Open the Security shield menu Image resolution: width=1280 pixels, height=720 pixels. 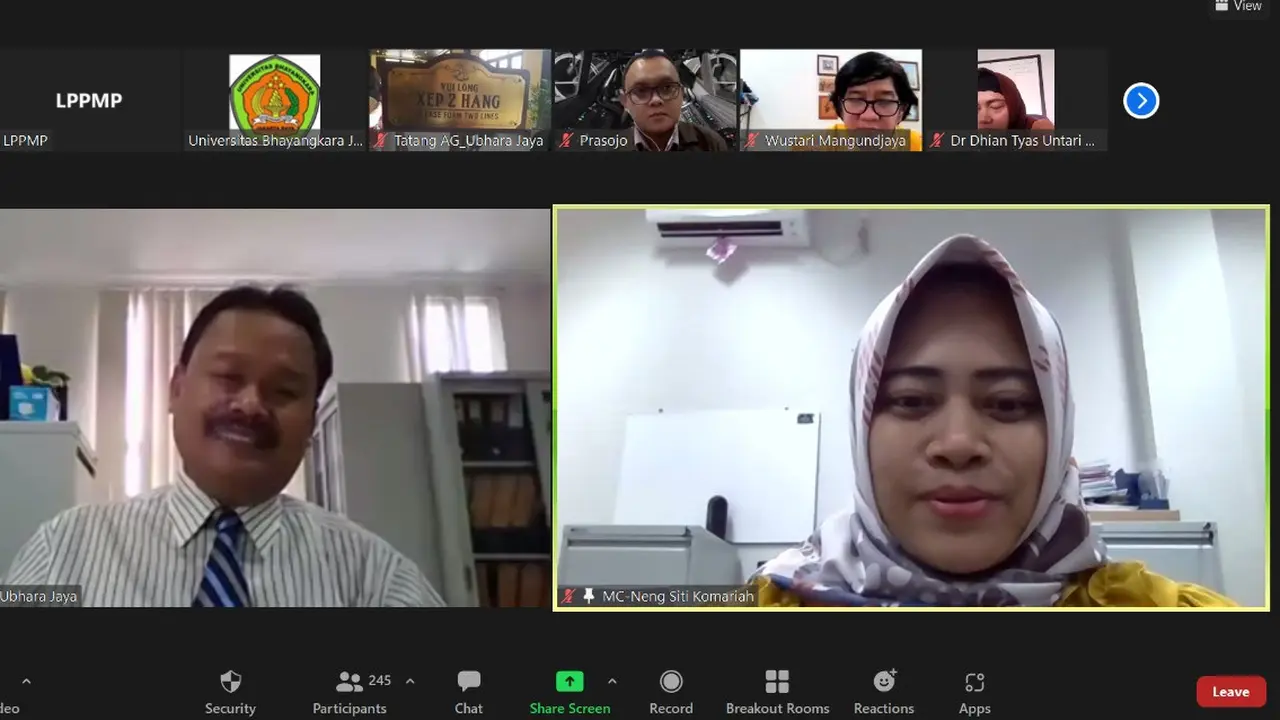point(230,692)
